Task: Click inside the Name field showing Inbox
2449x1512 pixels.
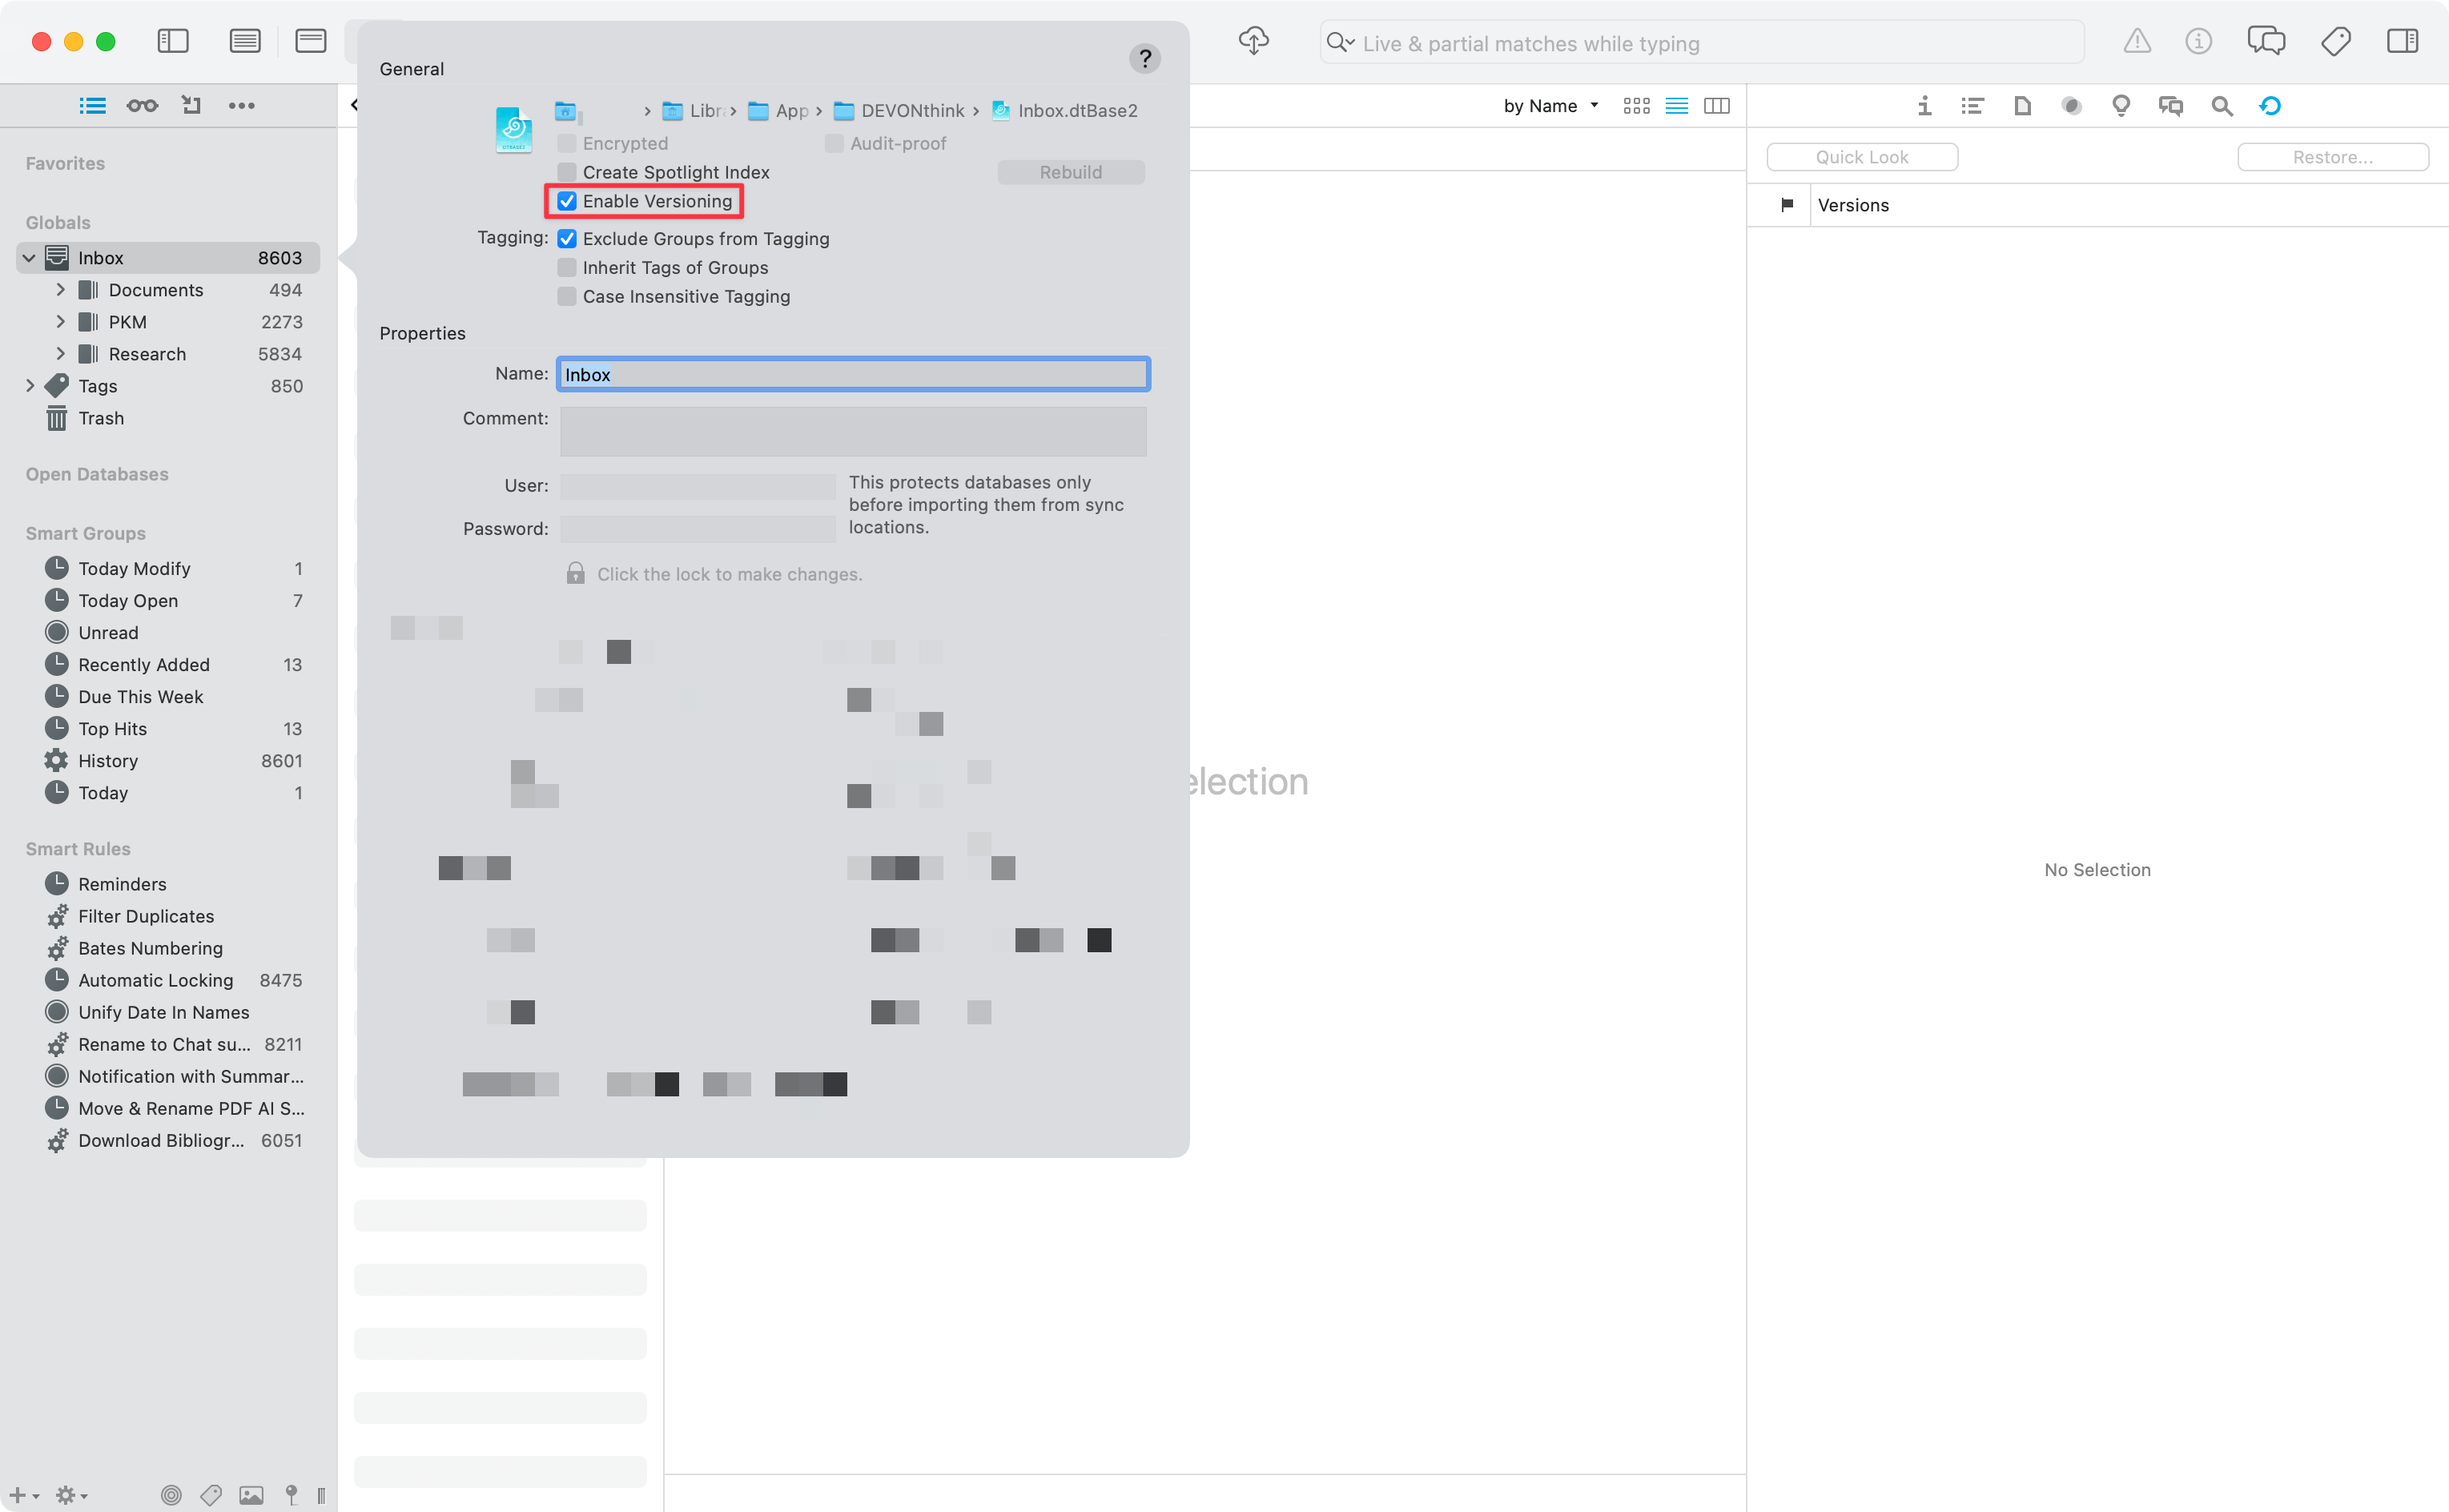Action: [x=852, y=374]
